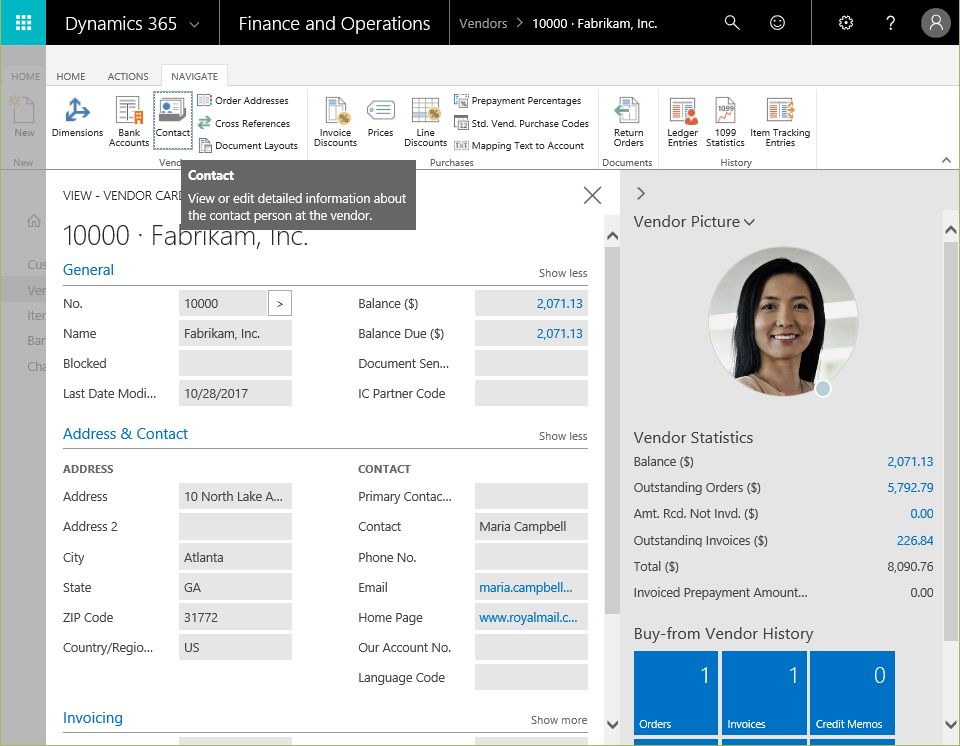Click Outstanding Orders amount 5,792.79

point(910,488)
